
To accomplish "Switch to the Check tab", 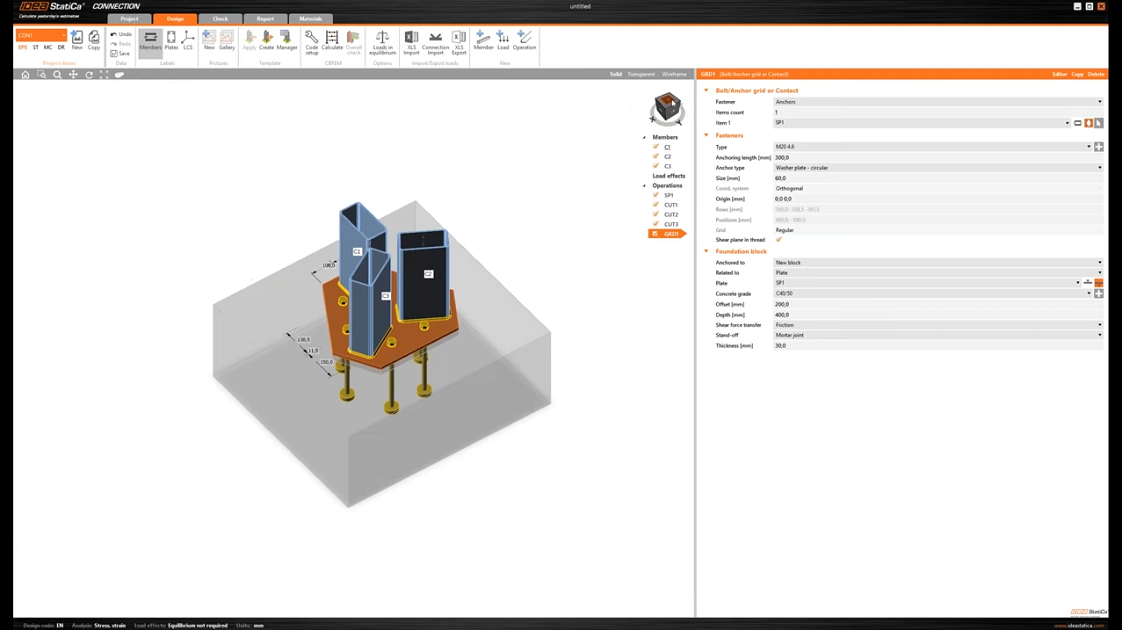I will click(x=220, y=19).
